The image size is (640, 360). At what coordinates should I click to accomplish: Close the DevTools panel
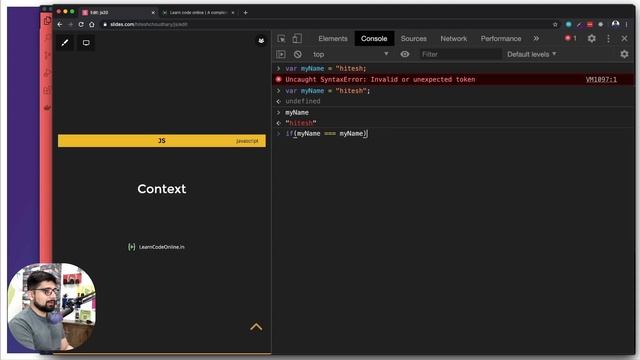624,38
